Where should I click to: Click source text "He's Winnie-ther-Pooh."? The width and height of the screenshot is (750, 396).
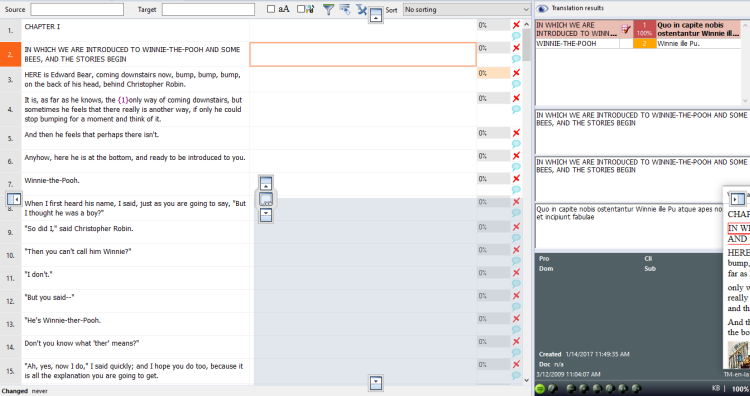pos(63,320)
